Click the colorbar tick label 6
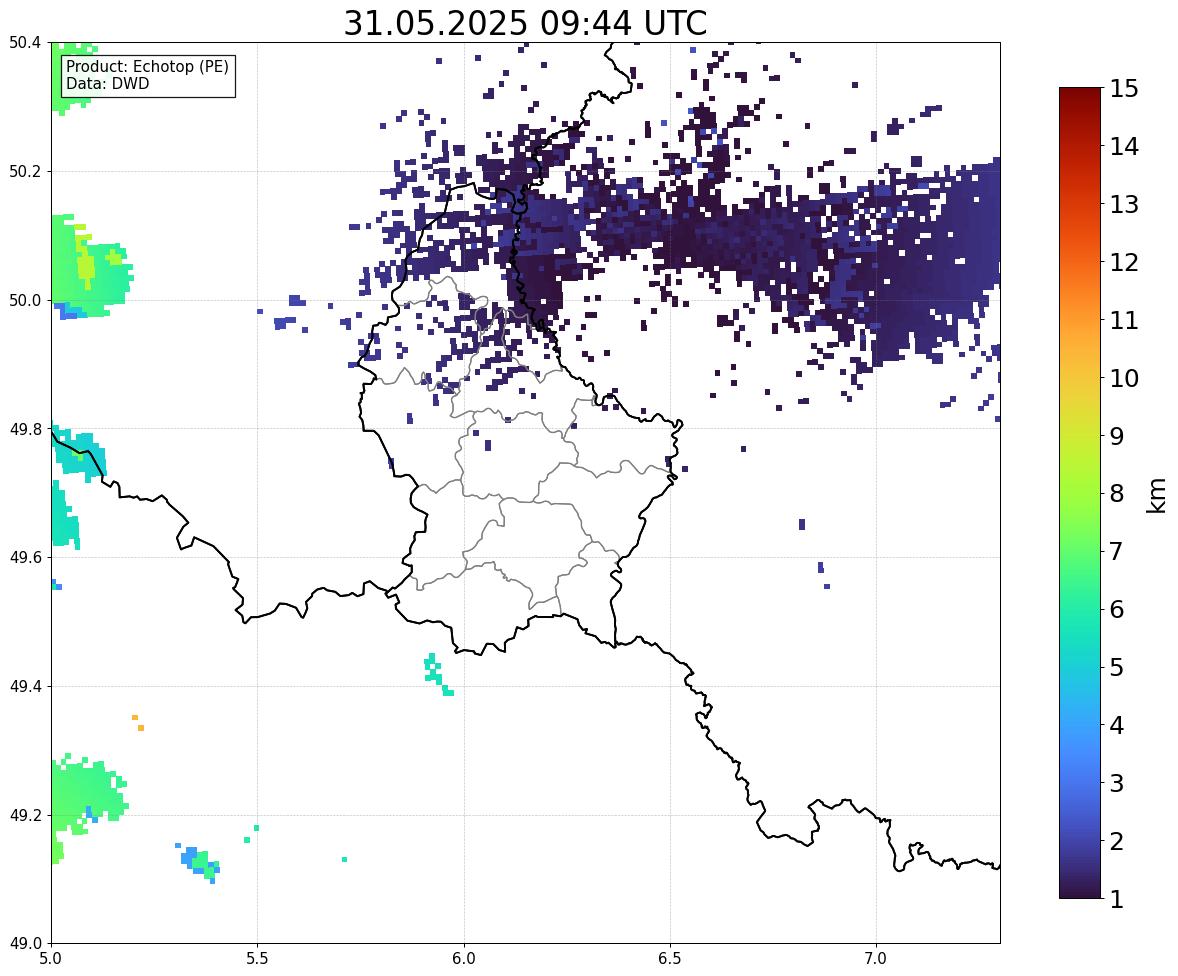1178x976 pixels. pyautogui.click(x=1117, y=609)
